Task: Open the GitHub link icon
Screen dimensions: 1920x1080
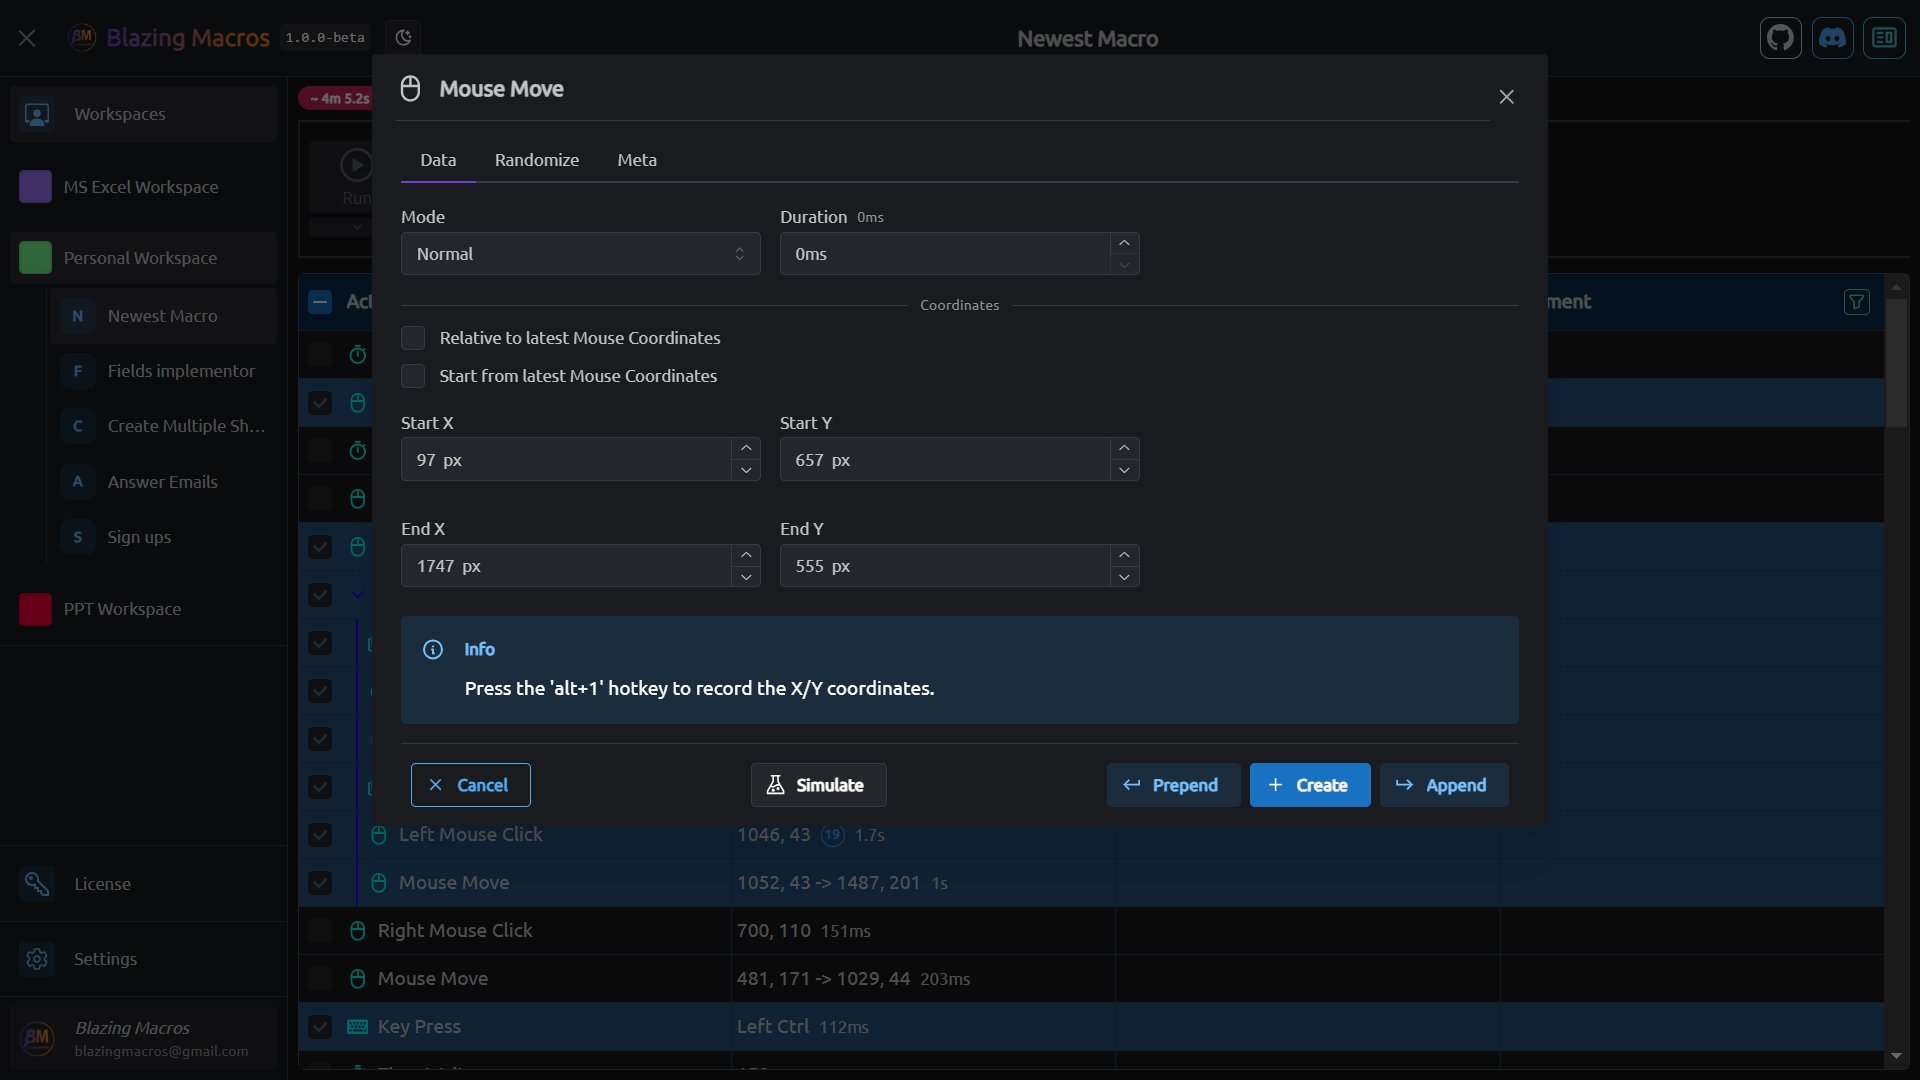Action: click(1781, 38)
